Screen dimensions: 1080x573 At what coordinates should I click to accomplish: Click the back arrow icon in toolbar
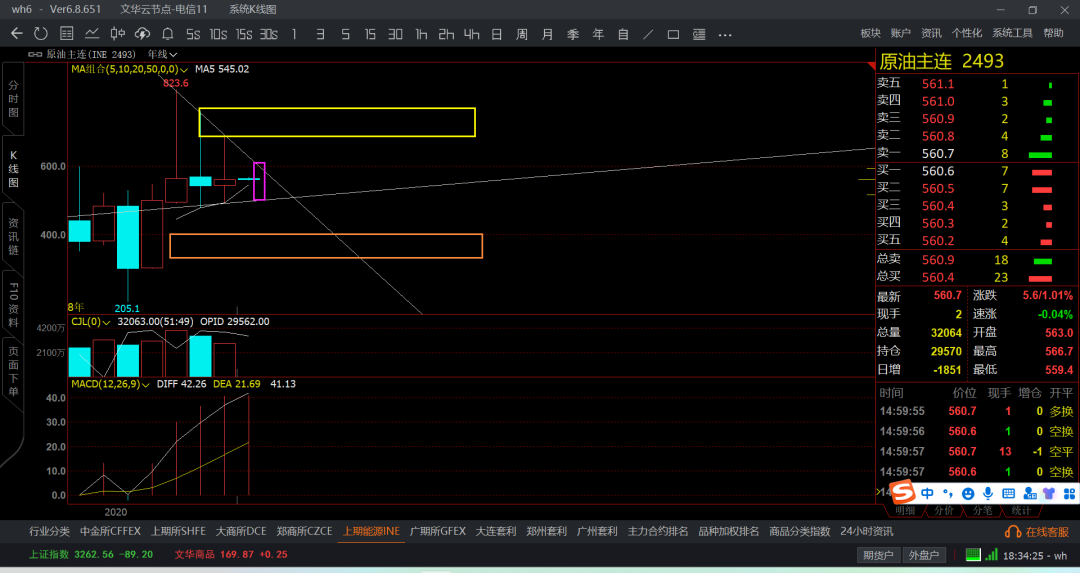coord(17,34)
